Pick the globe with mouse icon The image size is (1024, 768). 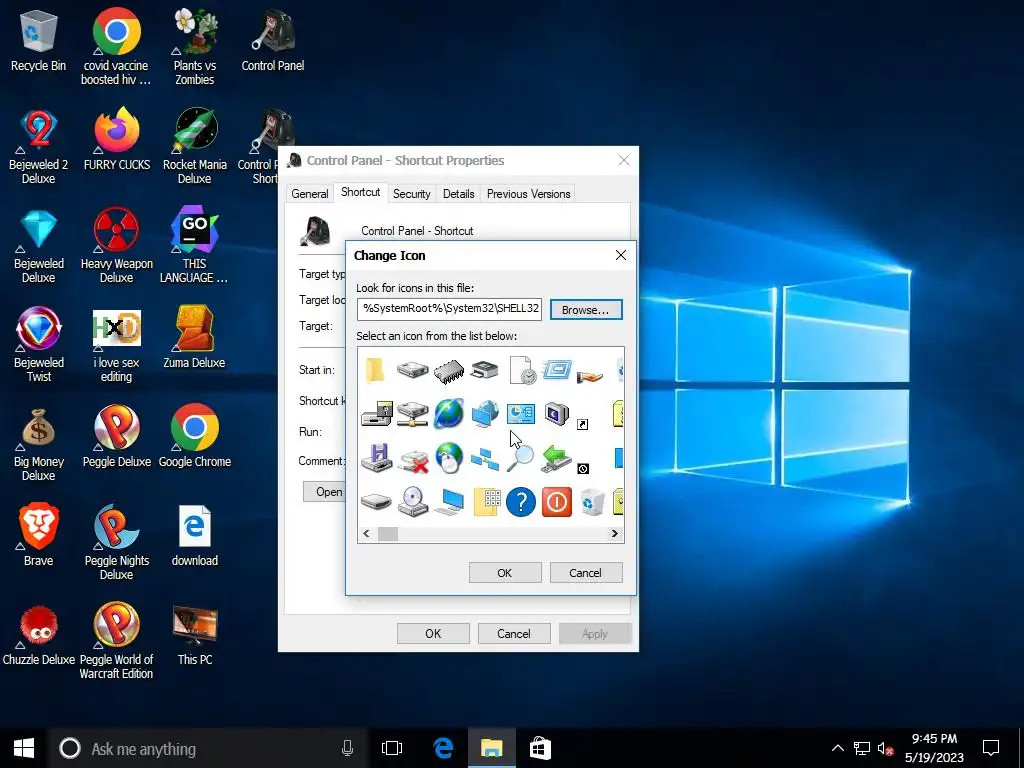[449, 457]
